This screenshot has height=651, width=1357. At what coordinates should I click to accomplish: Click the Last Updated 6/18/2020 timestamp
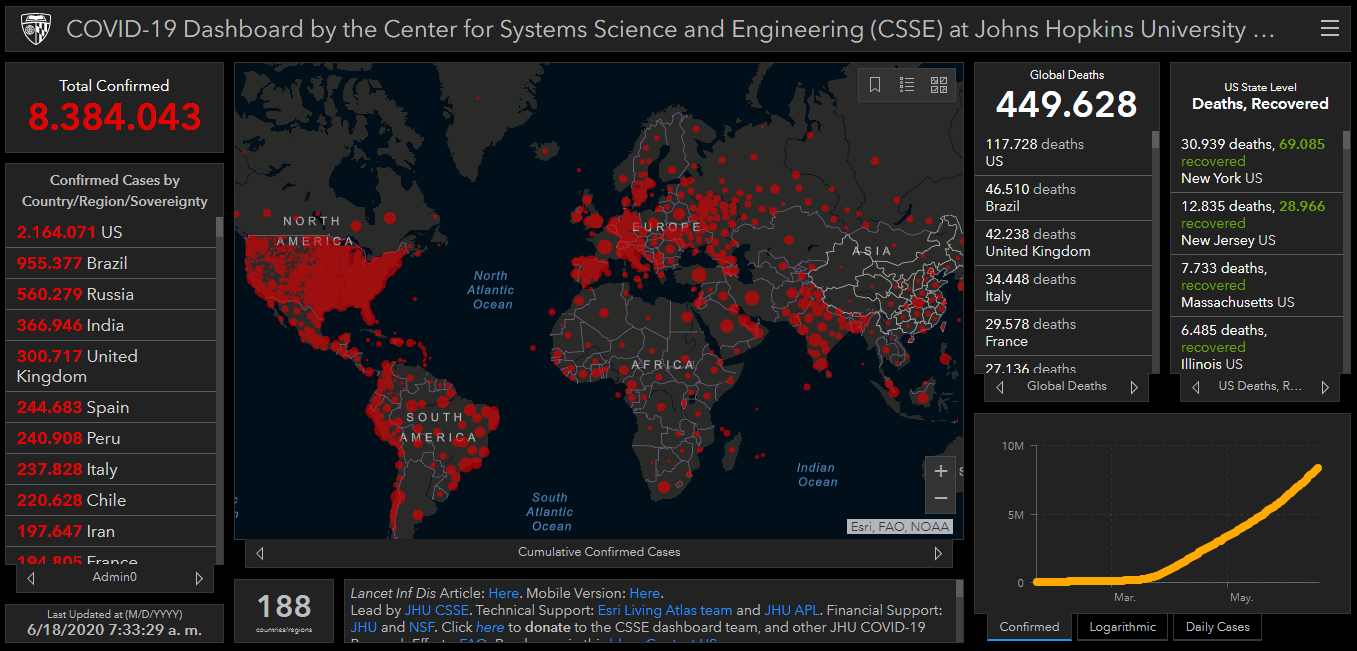click(114, 630)
